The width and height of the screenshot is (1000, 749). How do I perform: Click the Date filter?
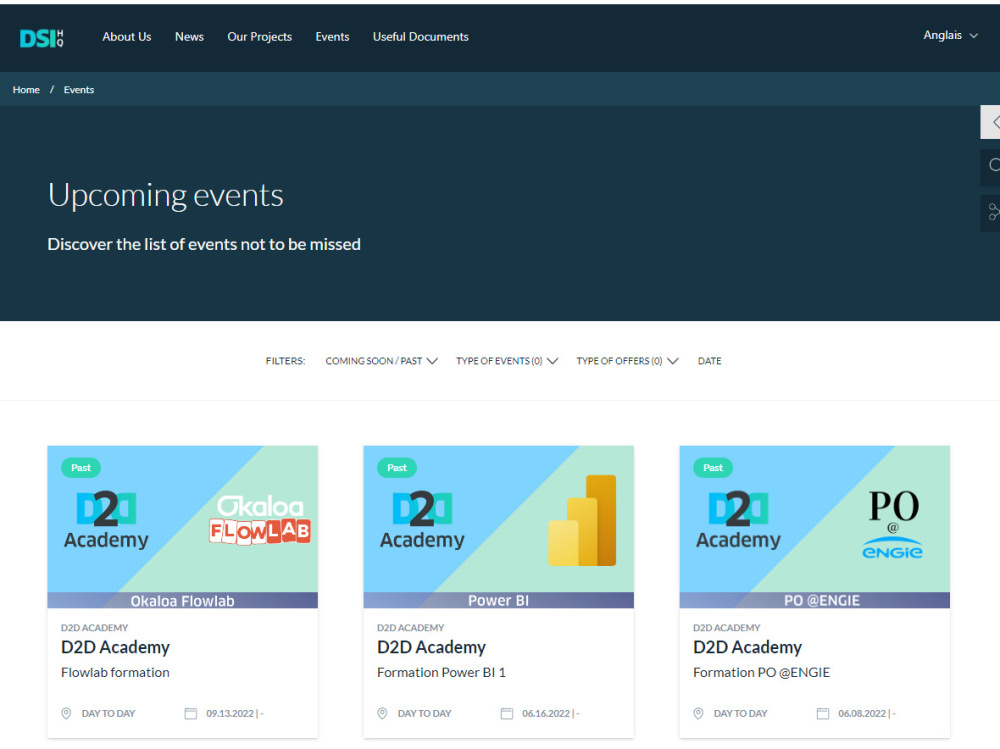coord(709,361)
